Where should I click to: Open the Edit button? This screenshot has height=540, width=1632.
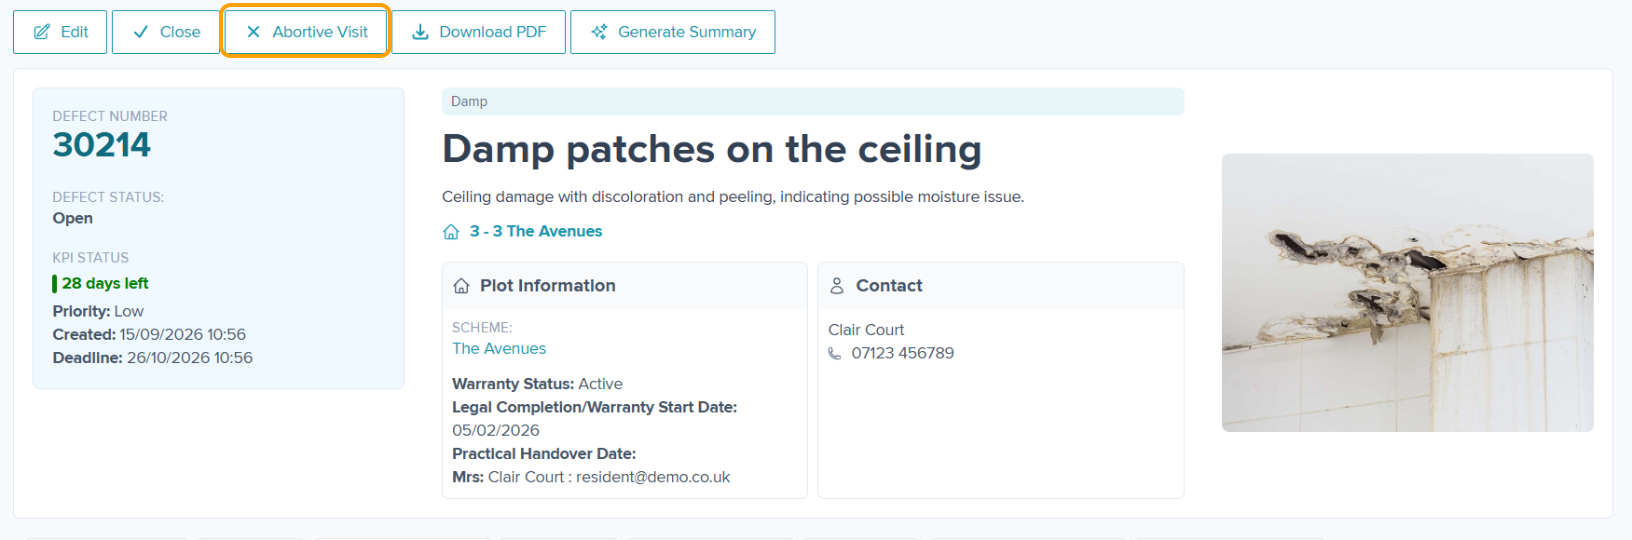(x=60, y=32)
